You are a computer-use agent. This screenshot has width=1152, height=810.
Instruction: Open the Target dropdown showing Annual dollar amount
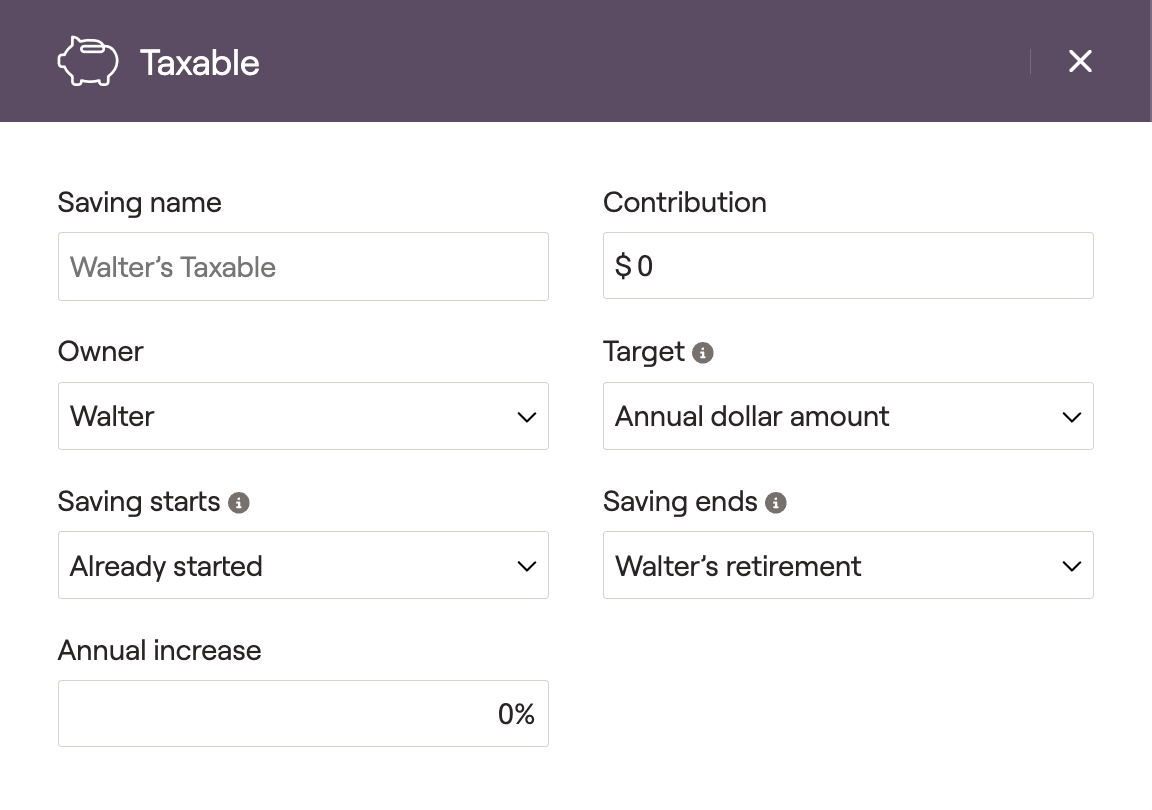[848, 416]
